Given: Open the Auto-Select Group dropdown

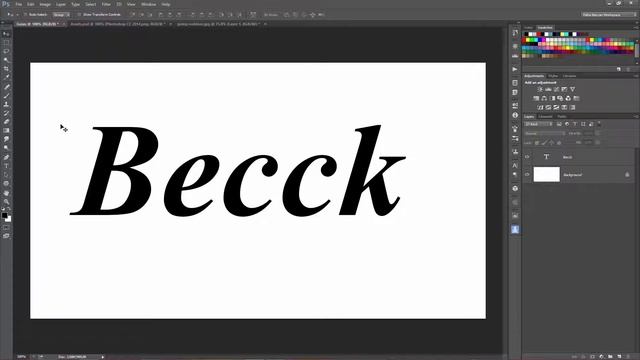Looking at the screenshot, I should tap(61, 15).
